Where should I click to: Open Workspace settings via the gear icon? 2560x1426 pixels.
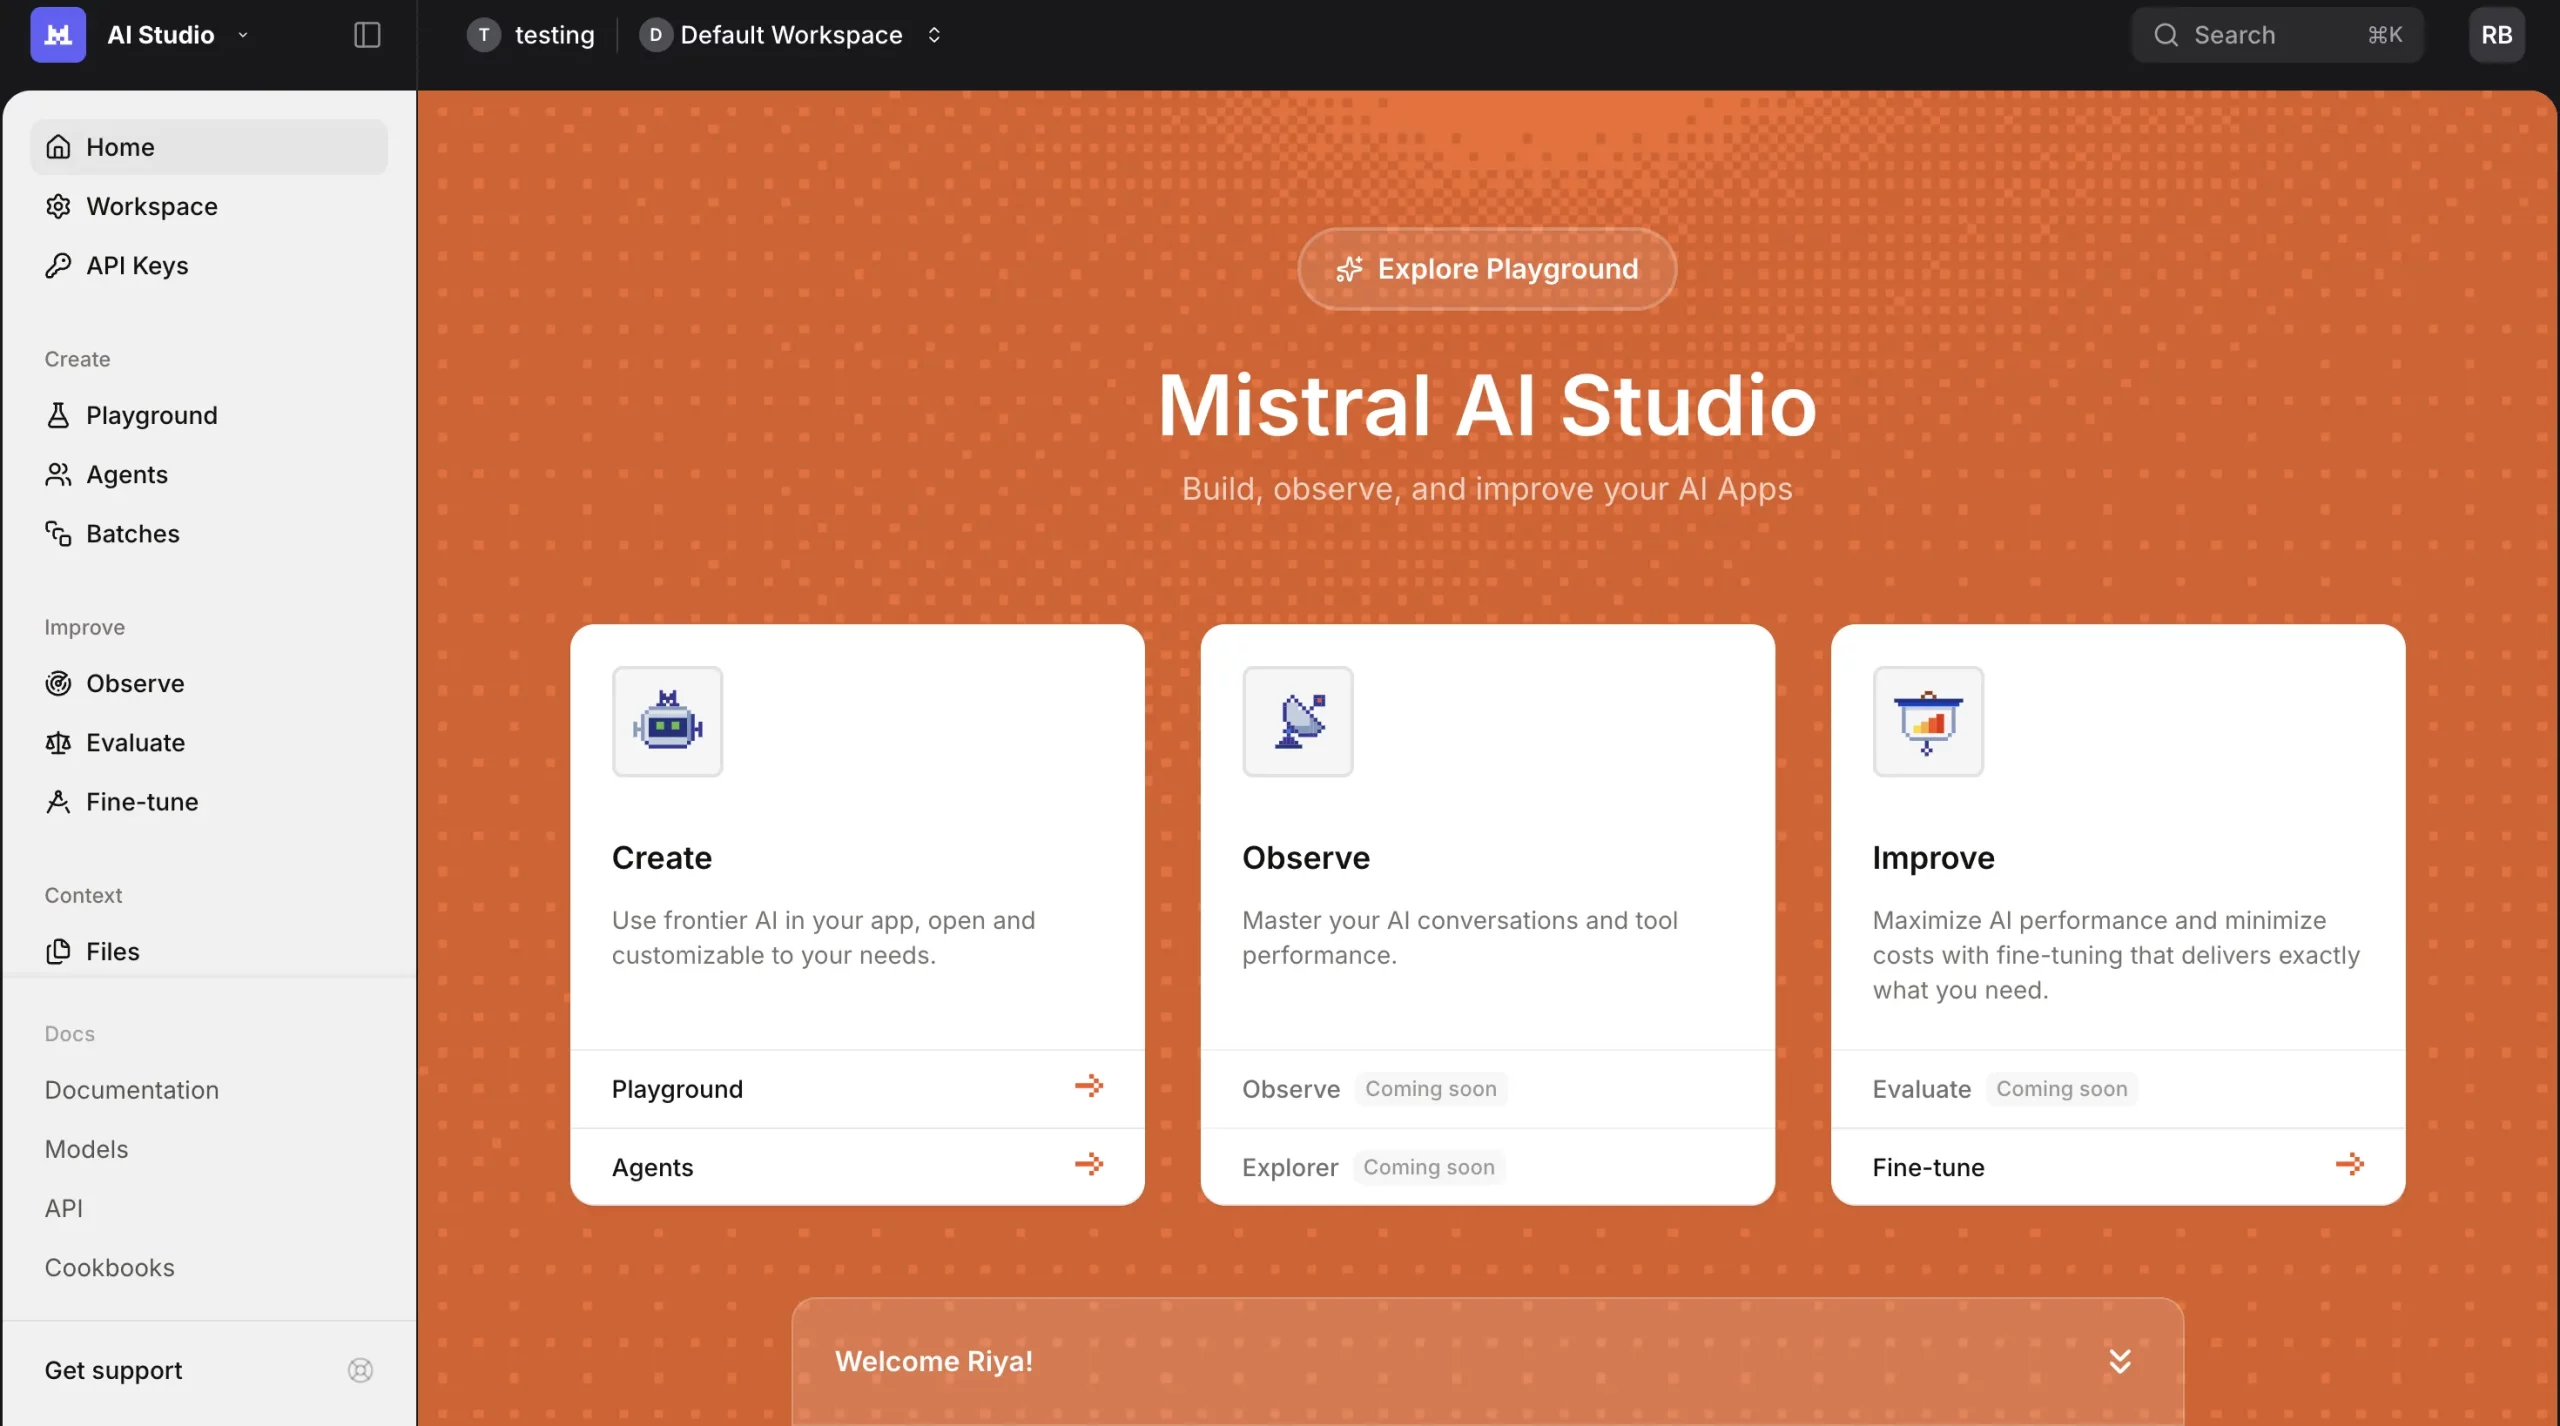click(58, 206)
